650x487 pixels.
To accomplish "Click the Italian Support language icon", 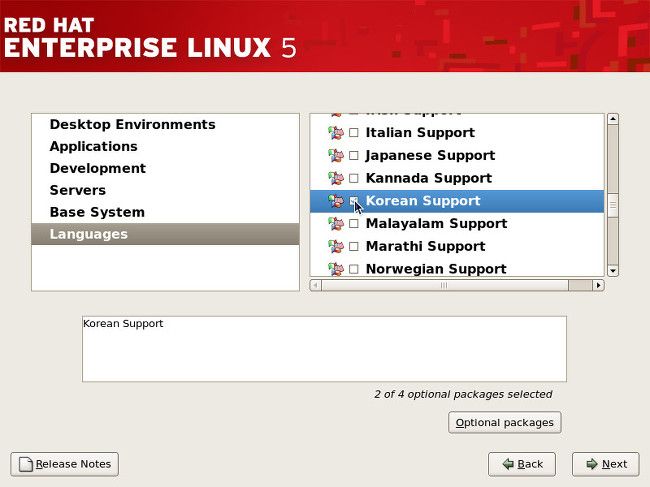I will click(x=336, y=133).
